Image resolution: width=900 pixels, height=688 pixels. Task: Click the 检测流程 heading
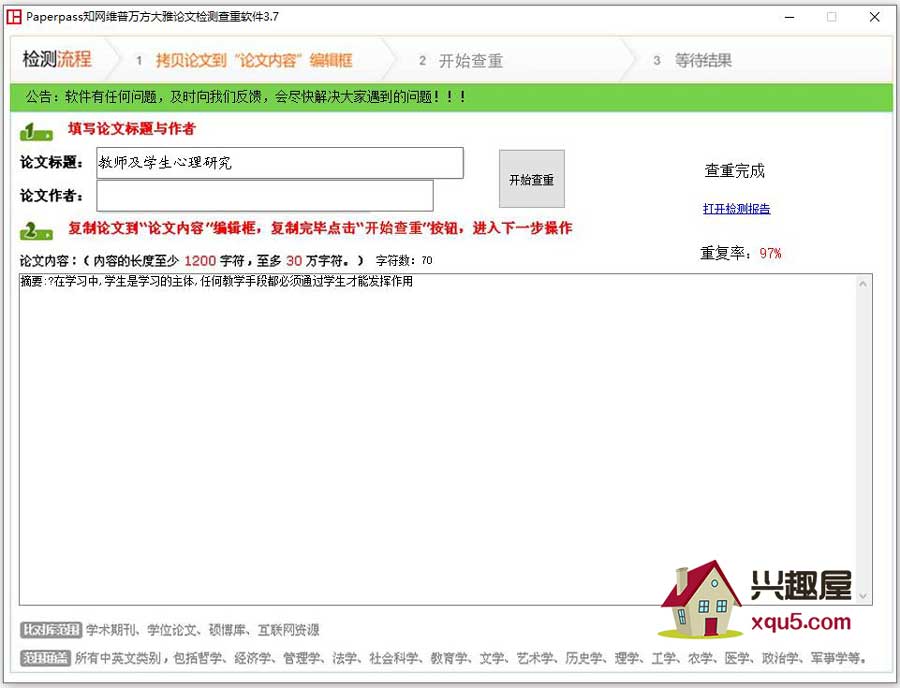57,59
